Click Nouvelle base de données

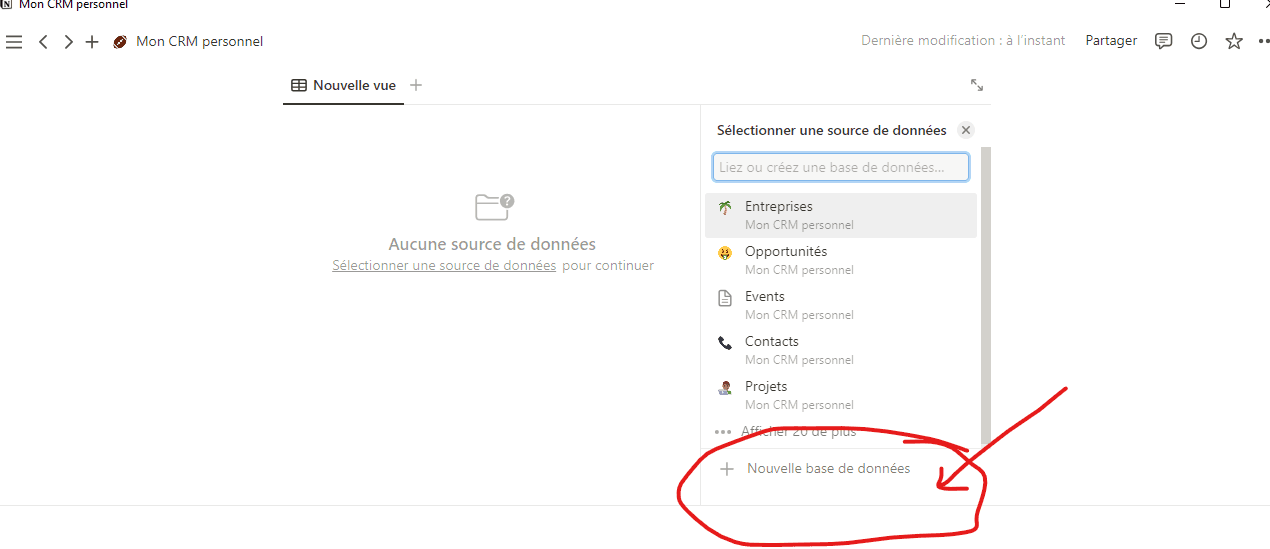tap(828, 468)
